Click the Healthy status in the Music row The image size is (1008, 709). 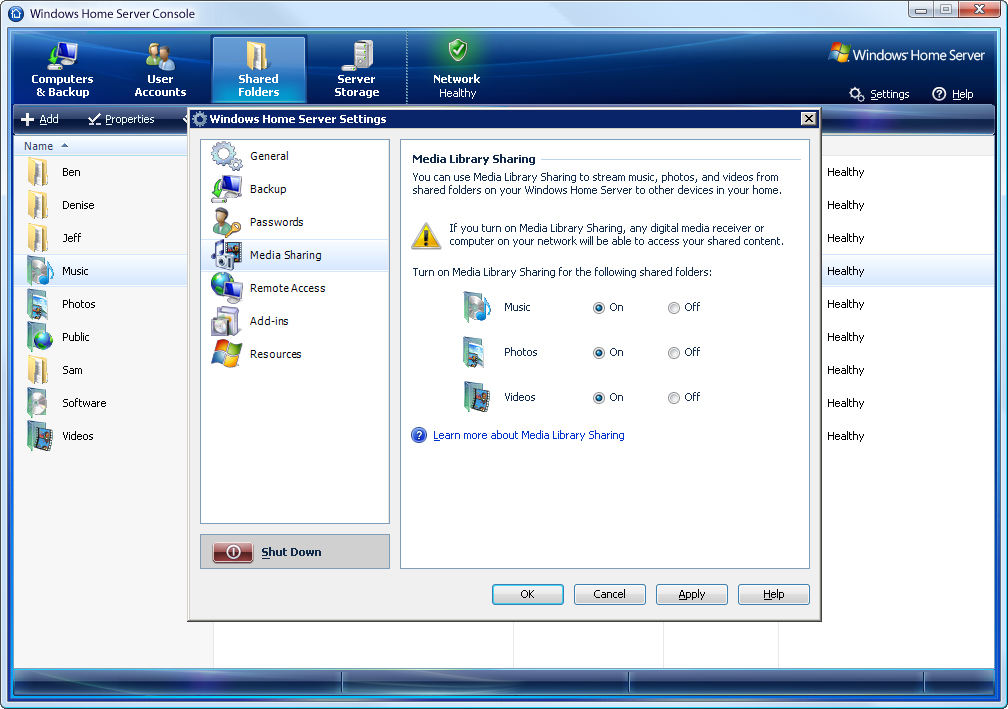pyautogui.click(x=845, y=271)
